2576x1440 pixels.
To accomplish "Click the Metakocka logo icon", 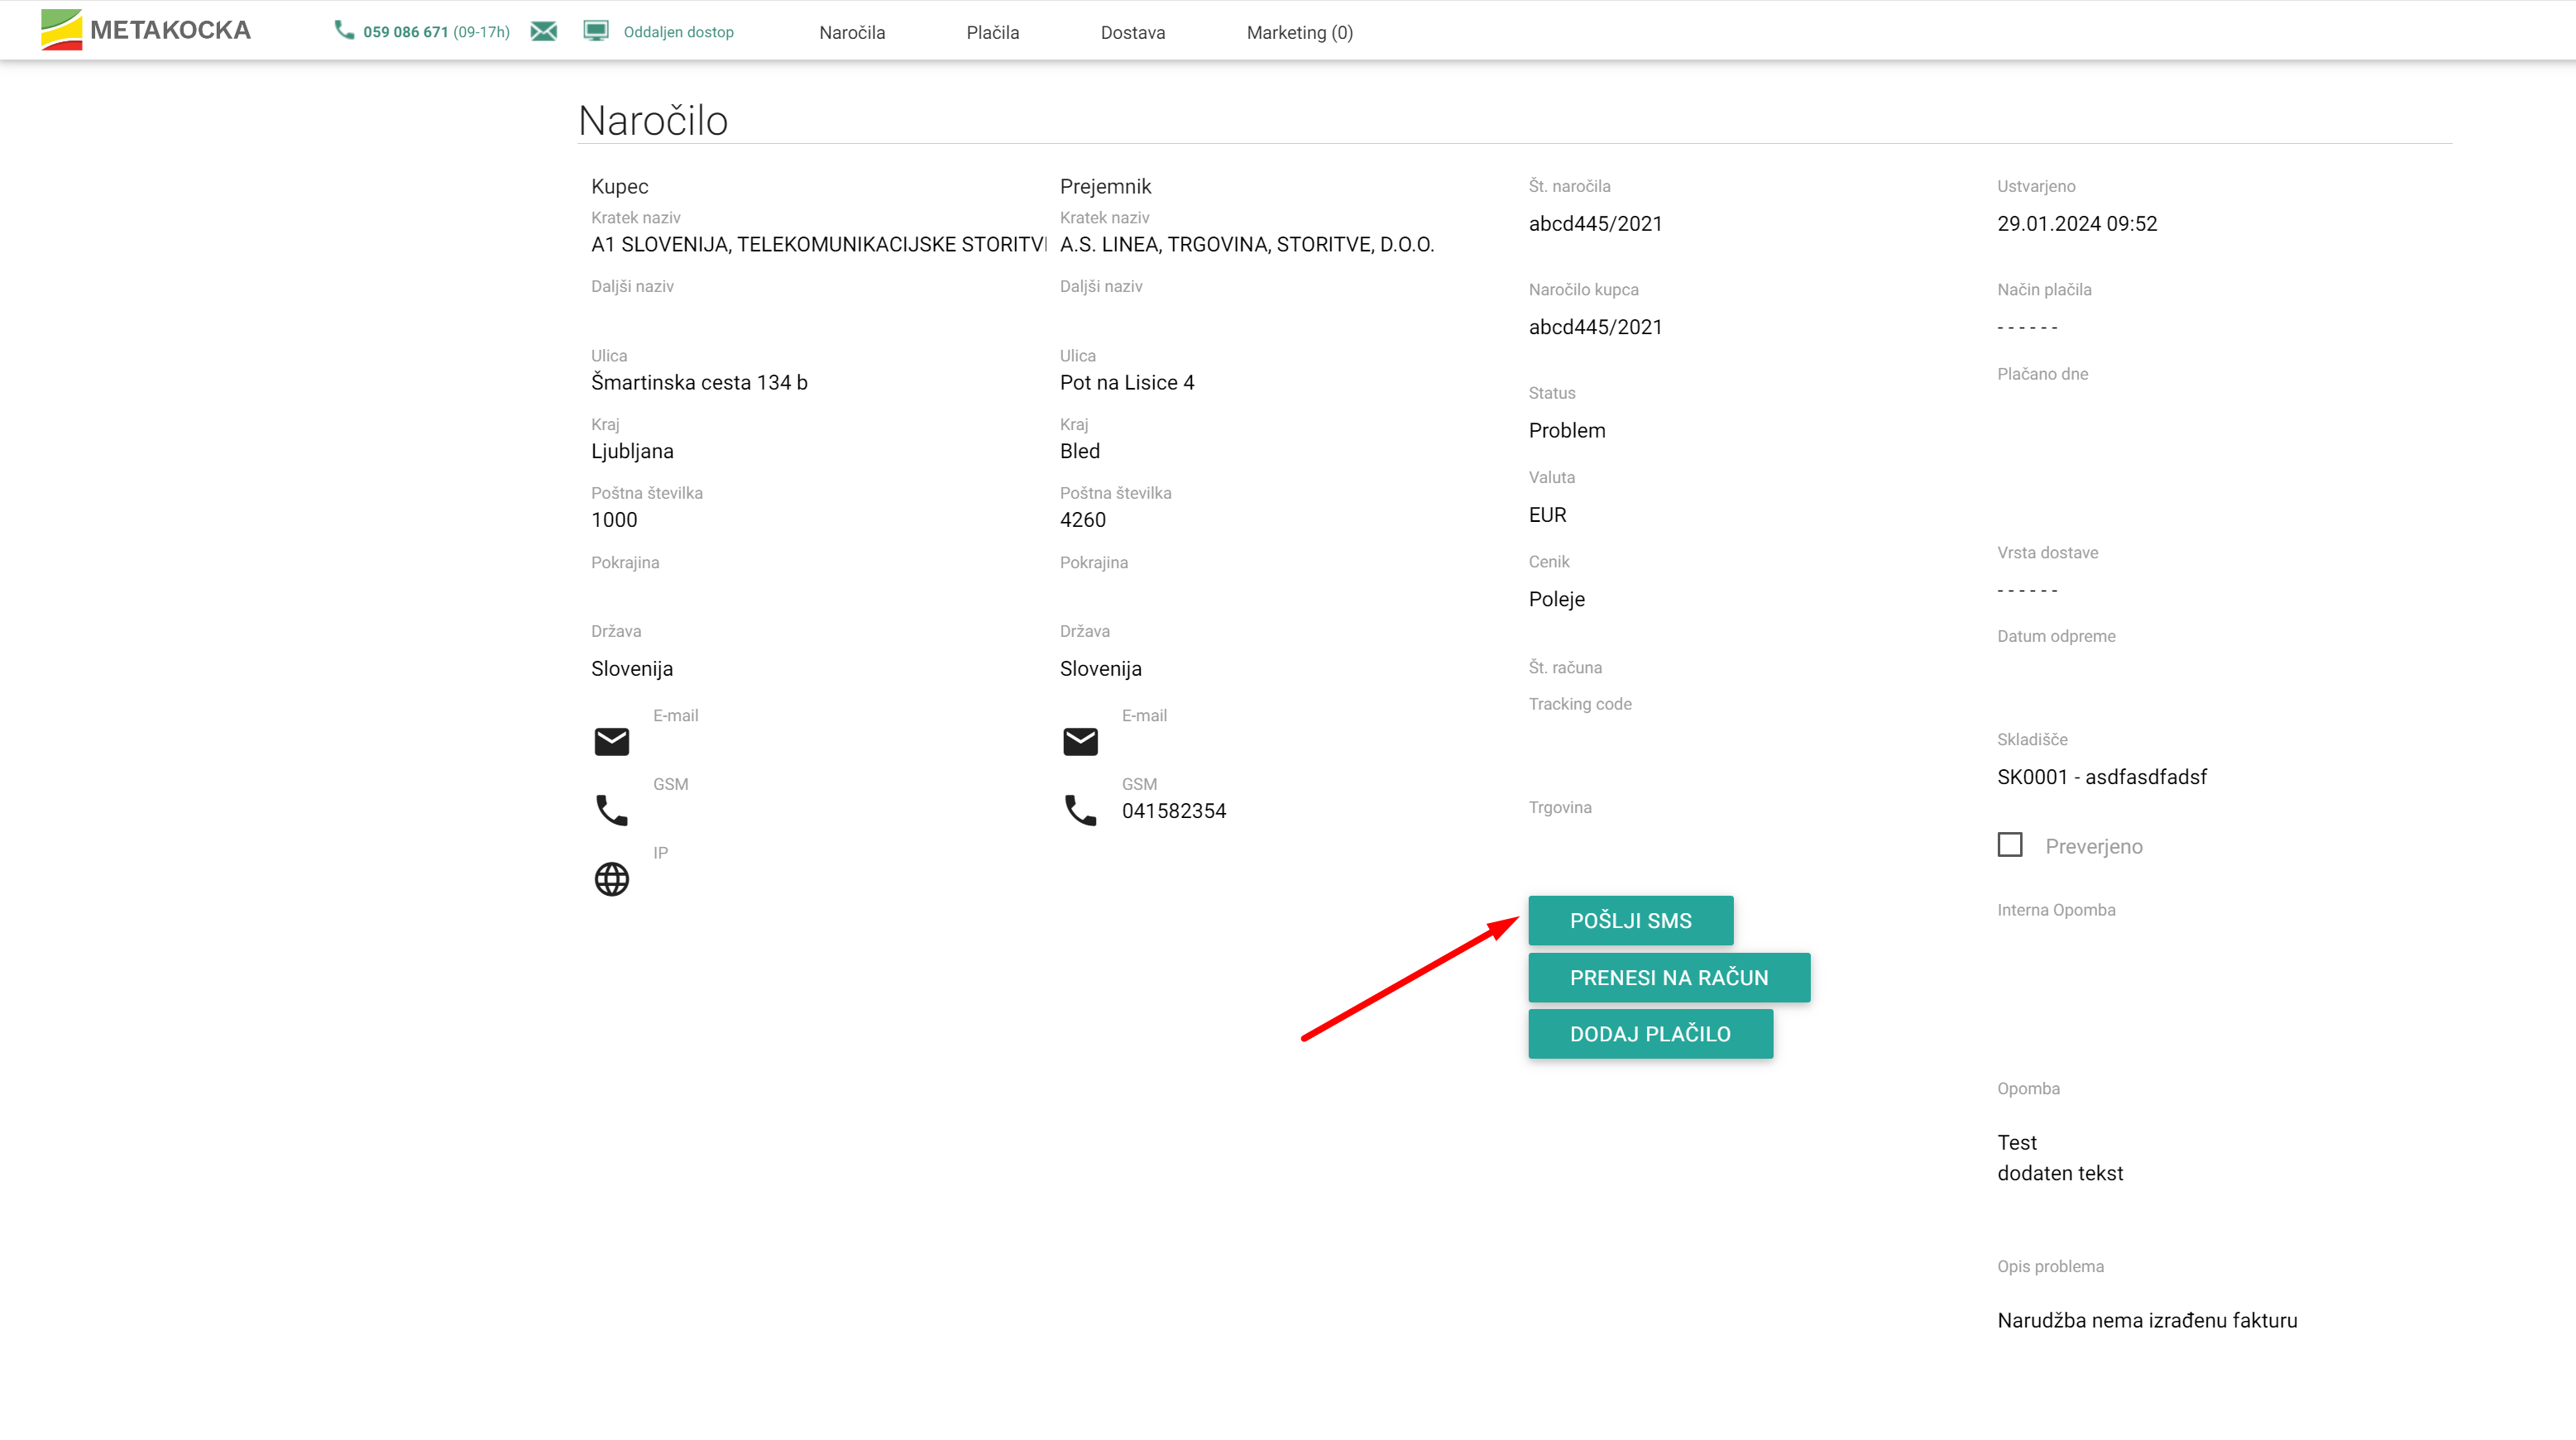I will (61, 30).
